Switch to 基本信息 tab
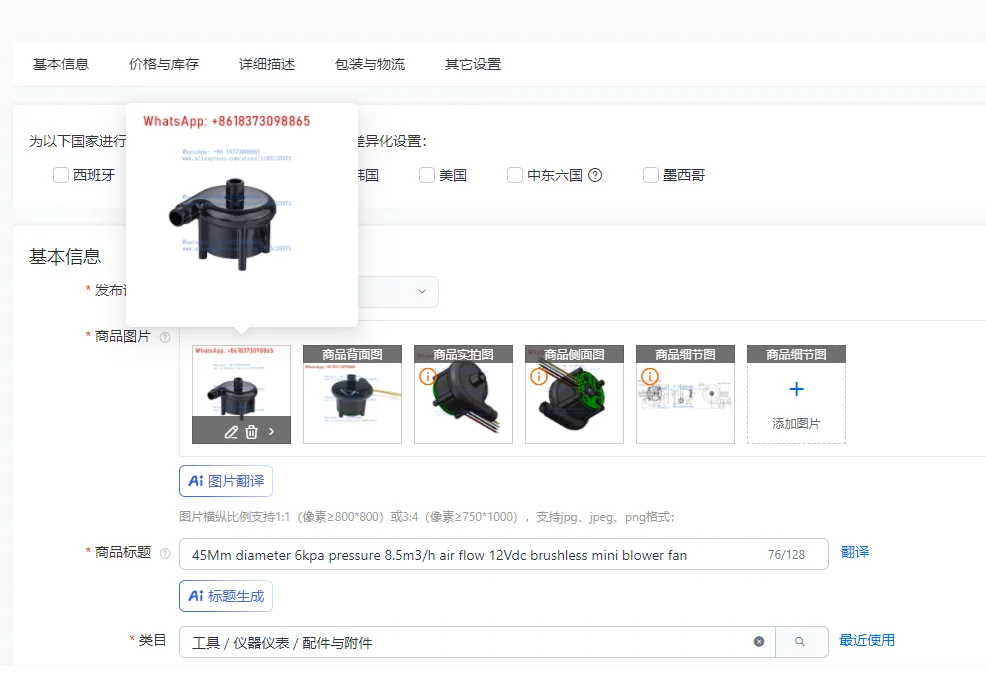The image size is (986, 689). tap(61, 64)
